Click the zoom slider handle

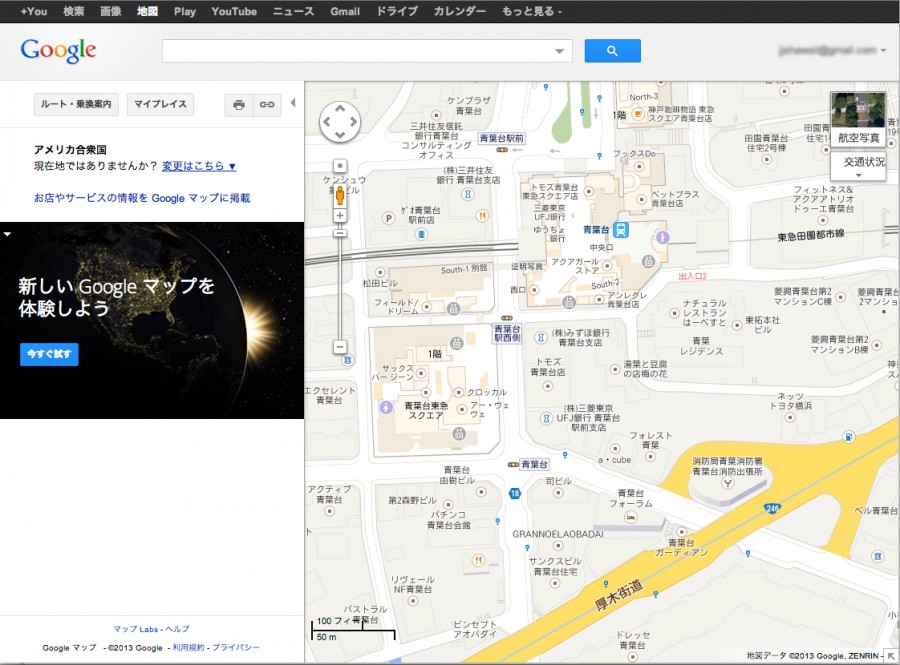click(x=340, y=233)
